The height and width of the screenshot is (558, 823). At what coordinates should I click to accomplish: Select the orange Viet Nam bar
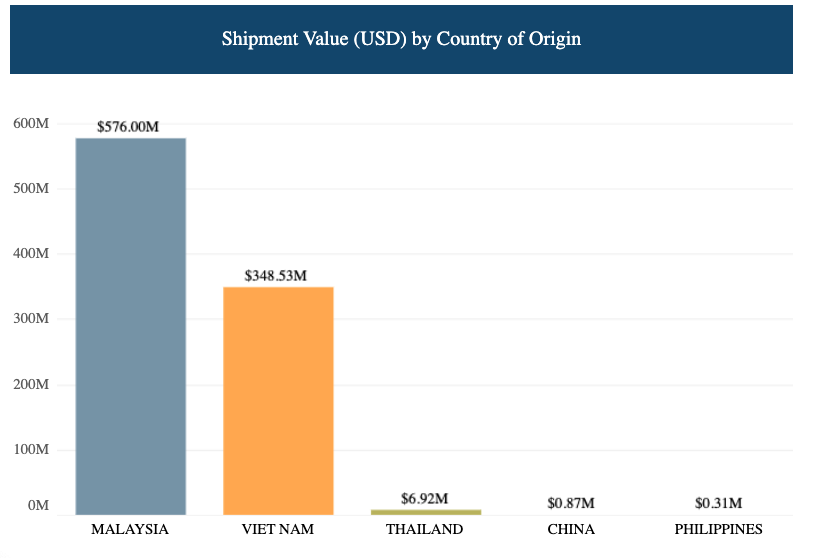click(278, 400)
